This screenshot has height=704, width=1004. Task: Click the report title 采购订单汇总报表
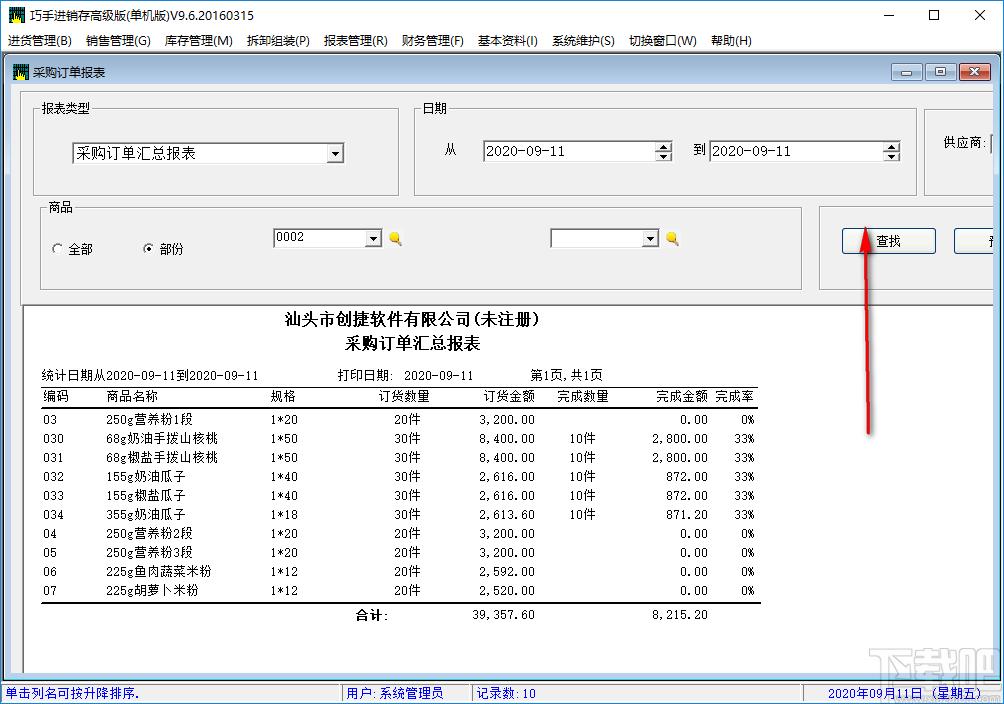[x=412, y=343]
